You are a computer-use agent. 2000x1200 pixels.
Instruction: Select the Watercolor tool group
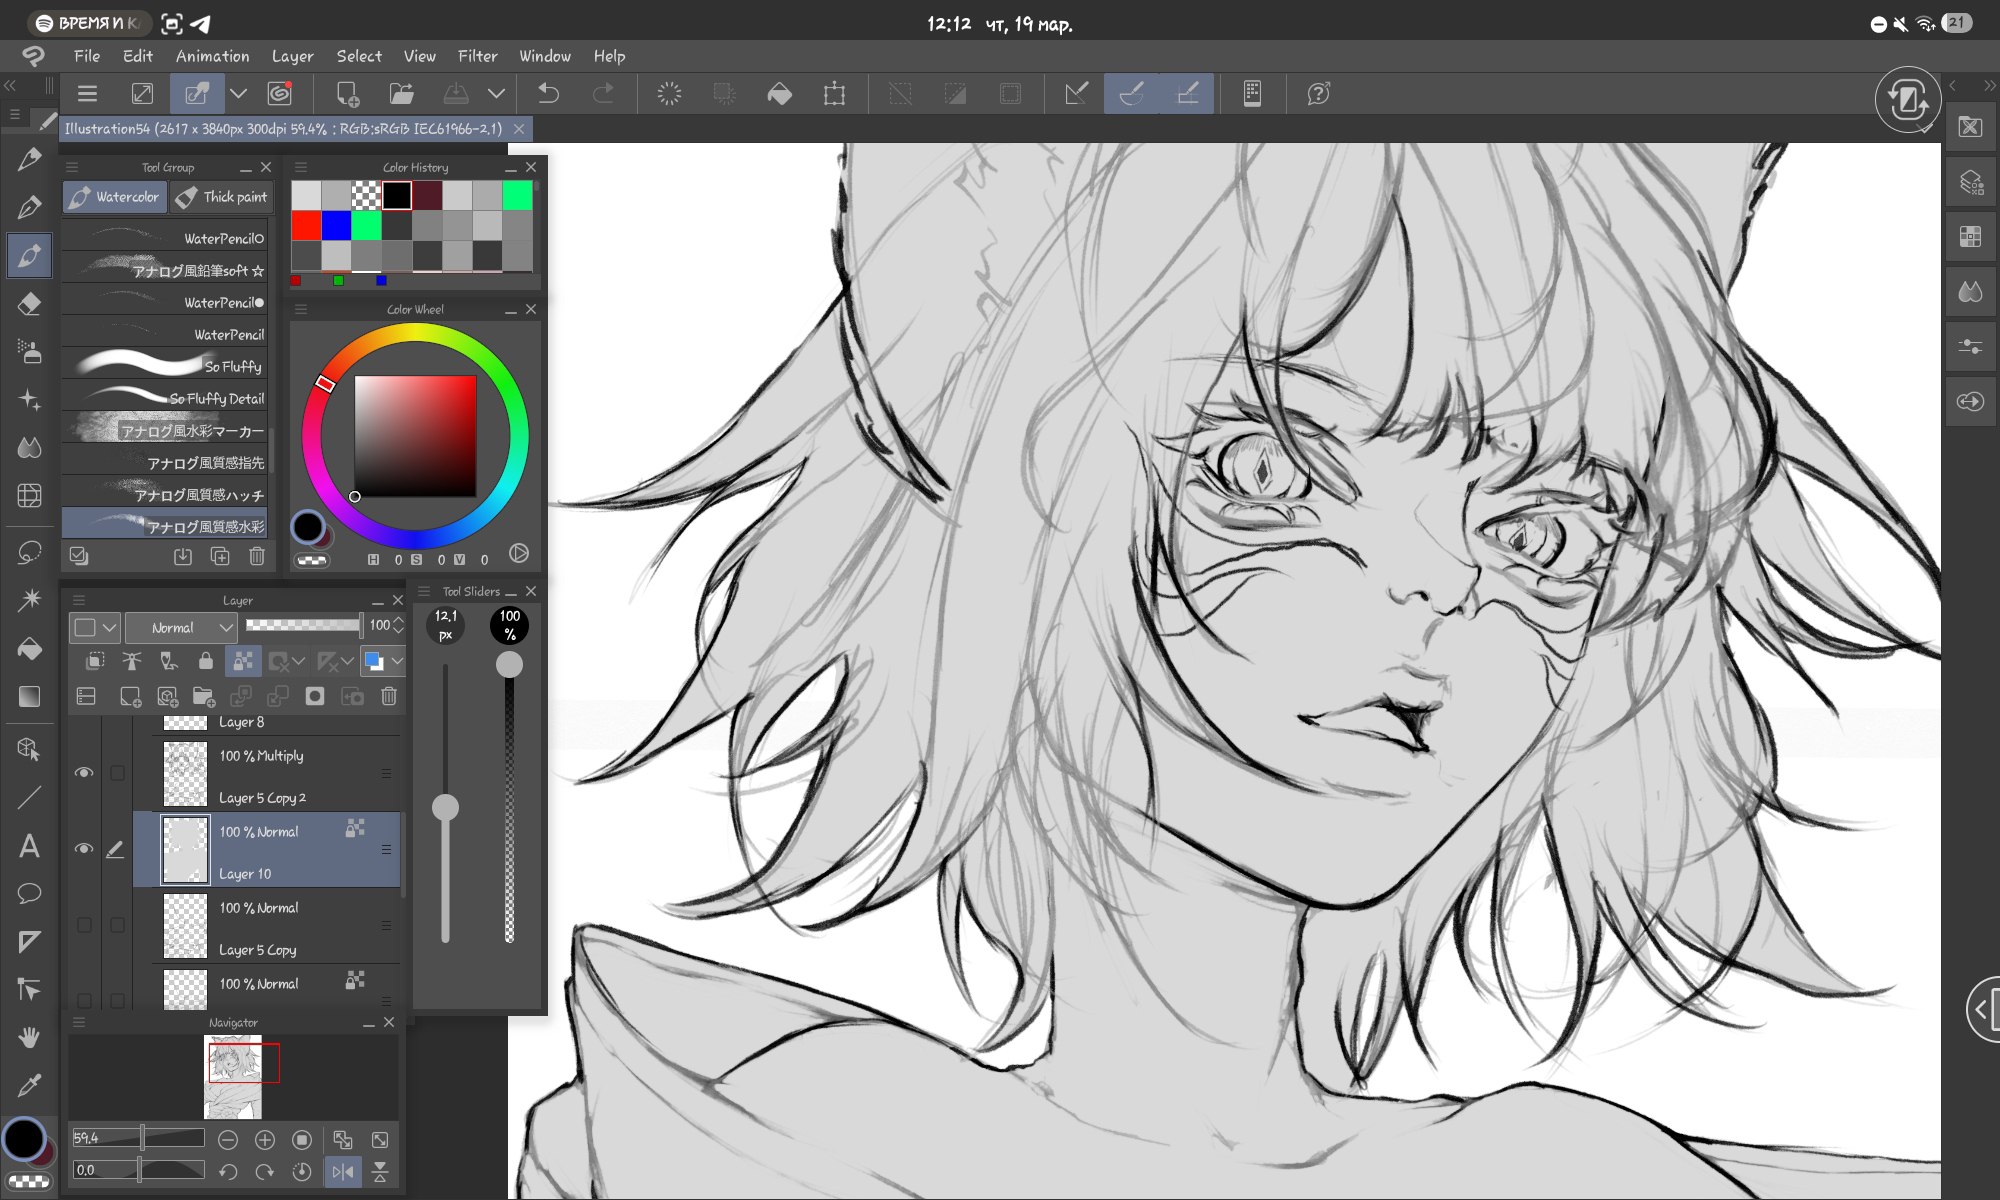(115, 197)
